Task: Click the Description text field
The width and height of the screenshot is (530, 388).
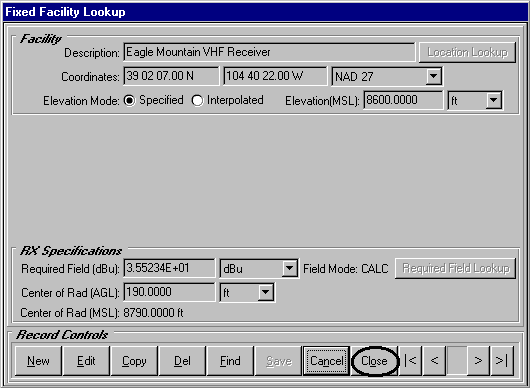Action: click(269, 52)
